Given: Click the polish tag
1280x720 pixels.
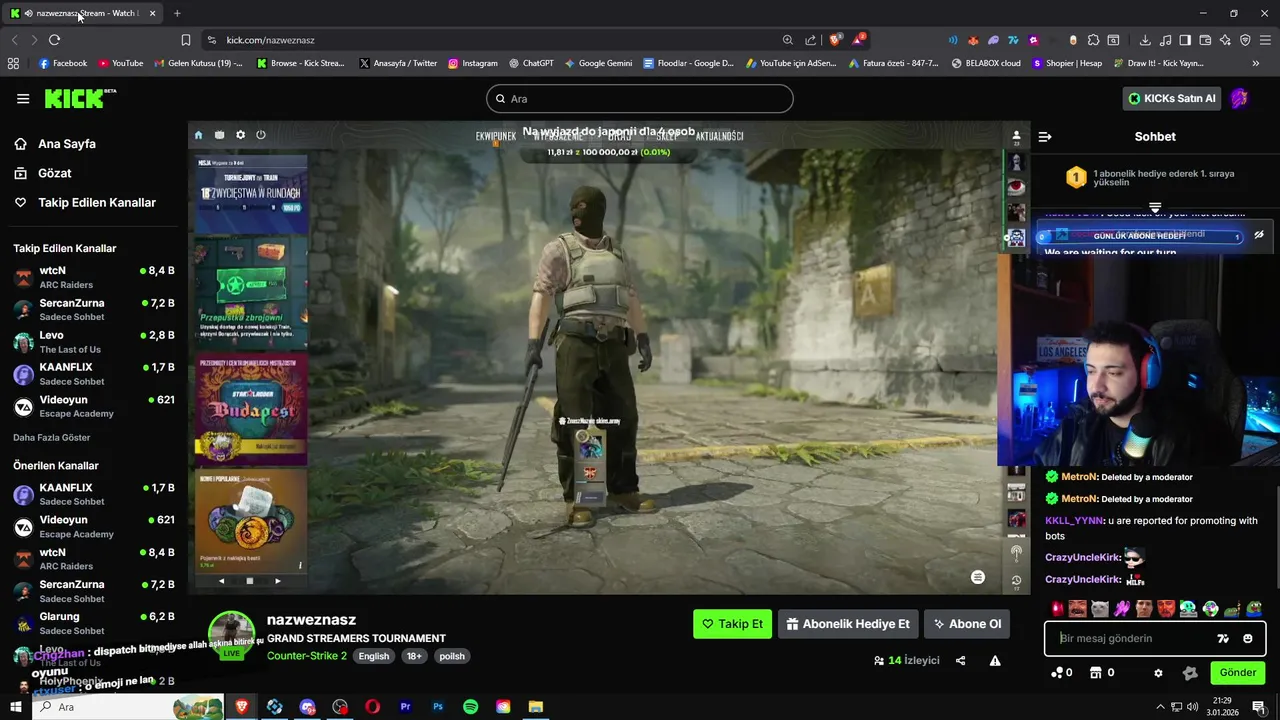Looking at the screenshot, I should (x=452, y=656).
